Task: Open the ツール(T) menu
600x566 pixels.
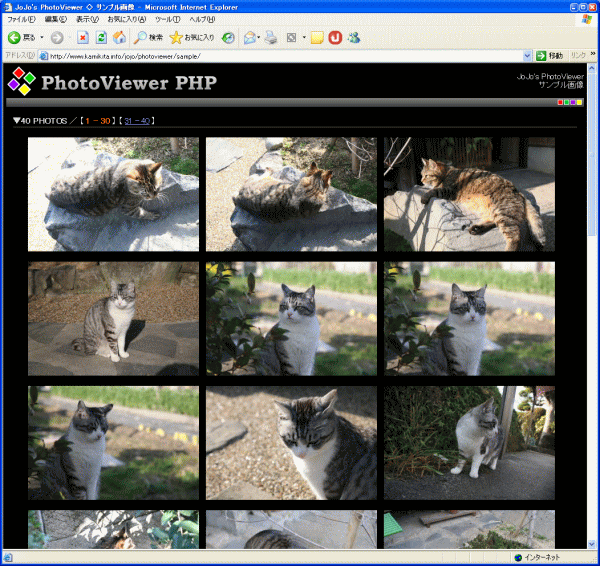Action: (168, 19)
